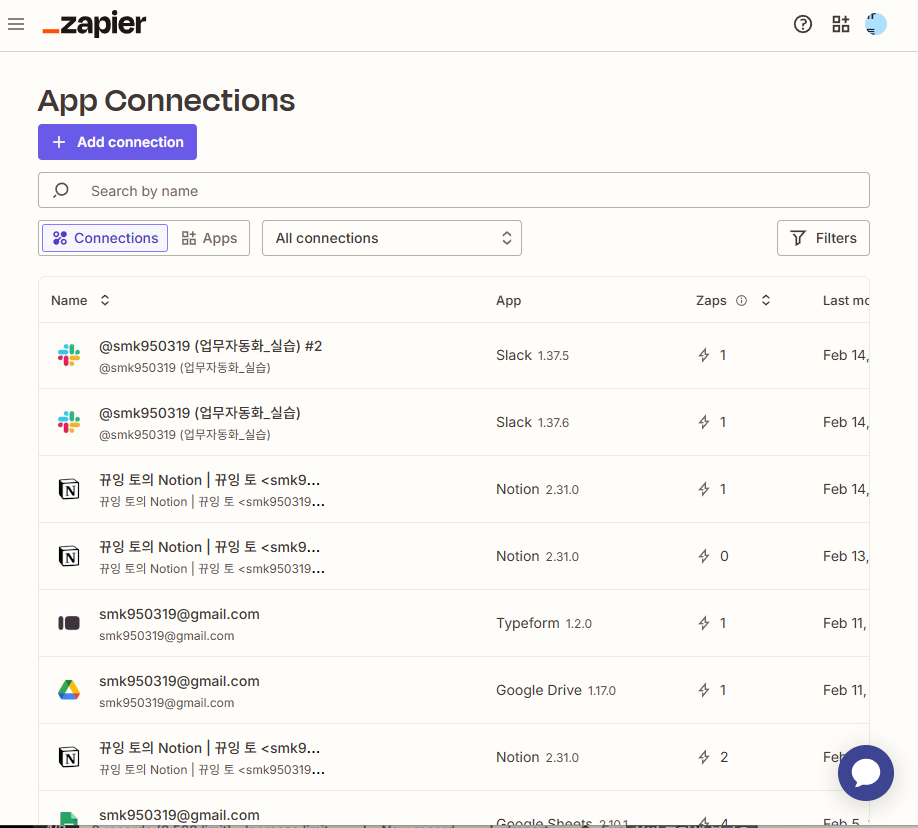The width and height of the screenshot is (918, 828).
Task: Open Google Drive smk950319@gmail.com connection name
Action: click(x=179, y=681)
